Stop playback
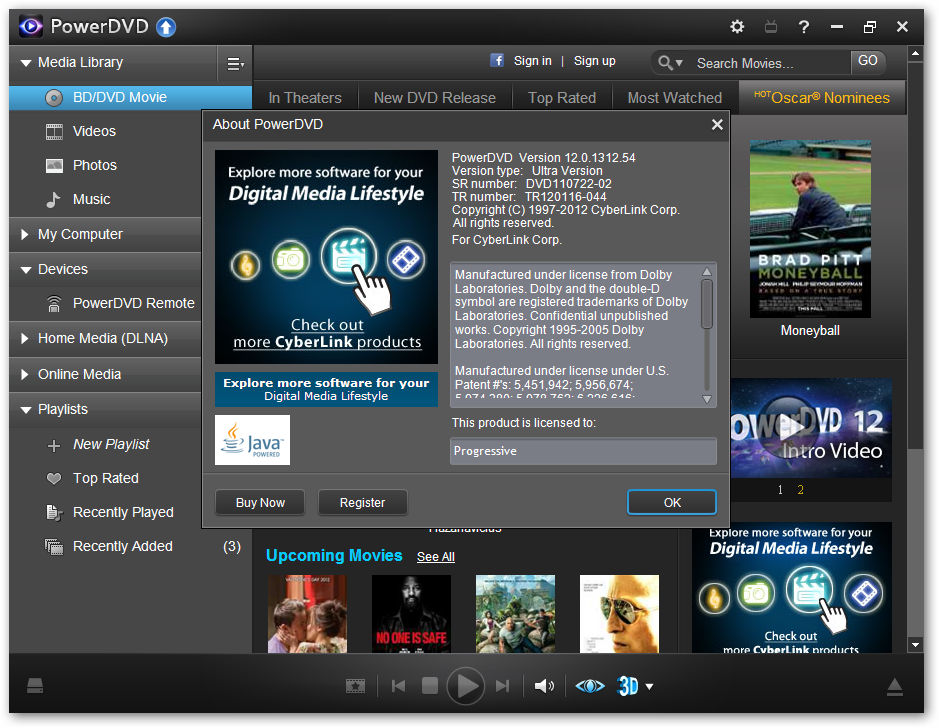The width and height of the screenshot is (939, 728). (x=430, y=686)
